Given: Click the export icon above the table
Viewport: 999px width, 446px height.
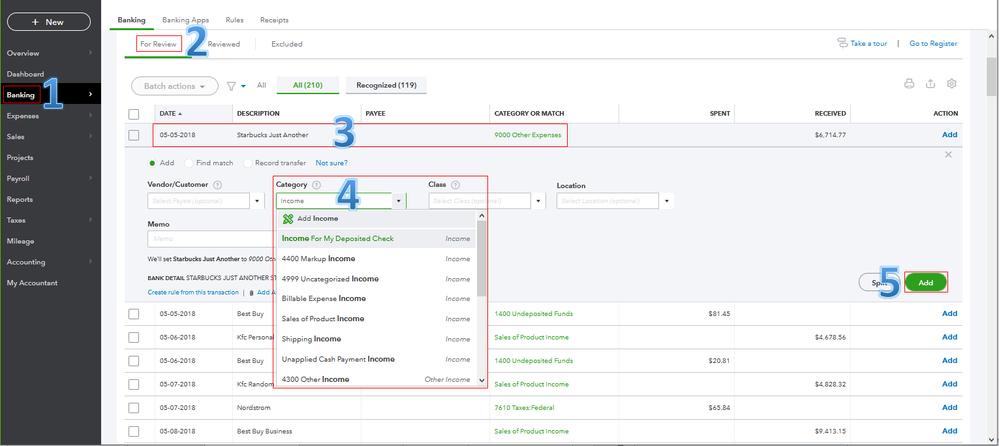Looking at the screenshot, I should pyautogui.click(x=931, y=84).
